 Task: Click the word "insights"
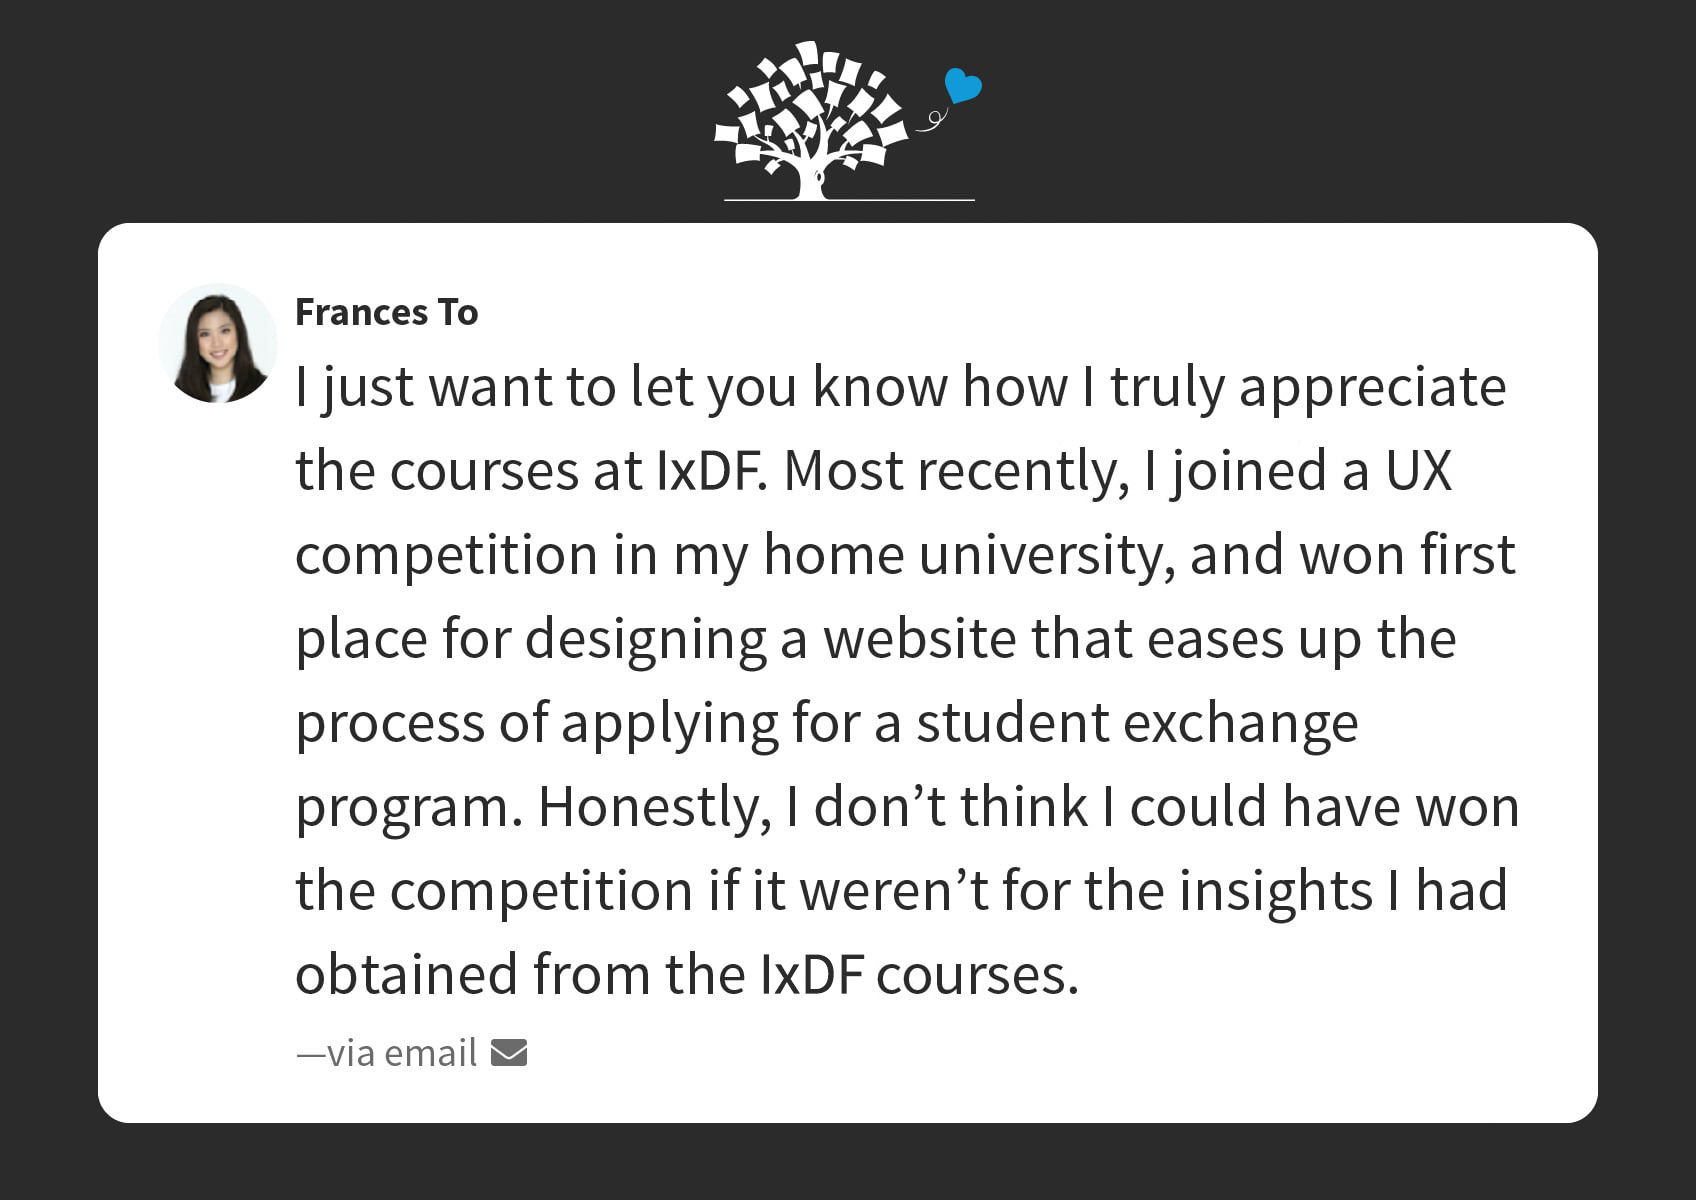pyautogui.click(x=1276, y=892)
